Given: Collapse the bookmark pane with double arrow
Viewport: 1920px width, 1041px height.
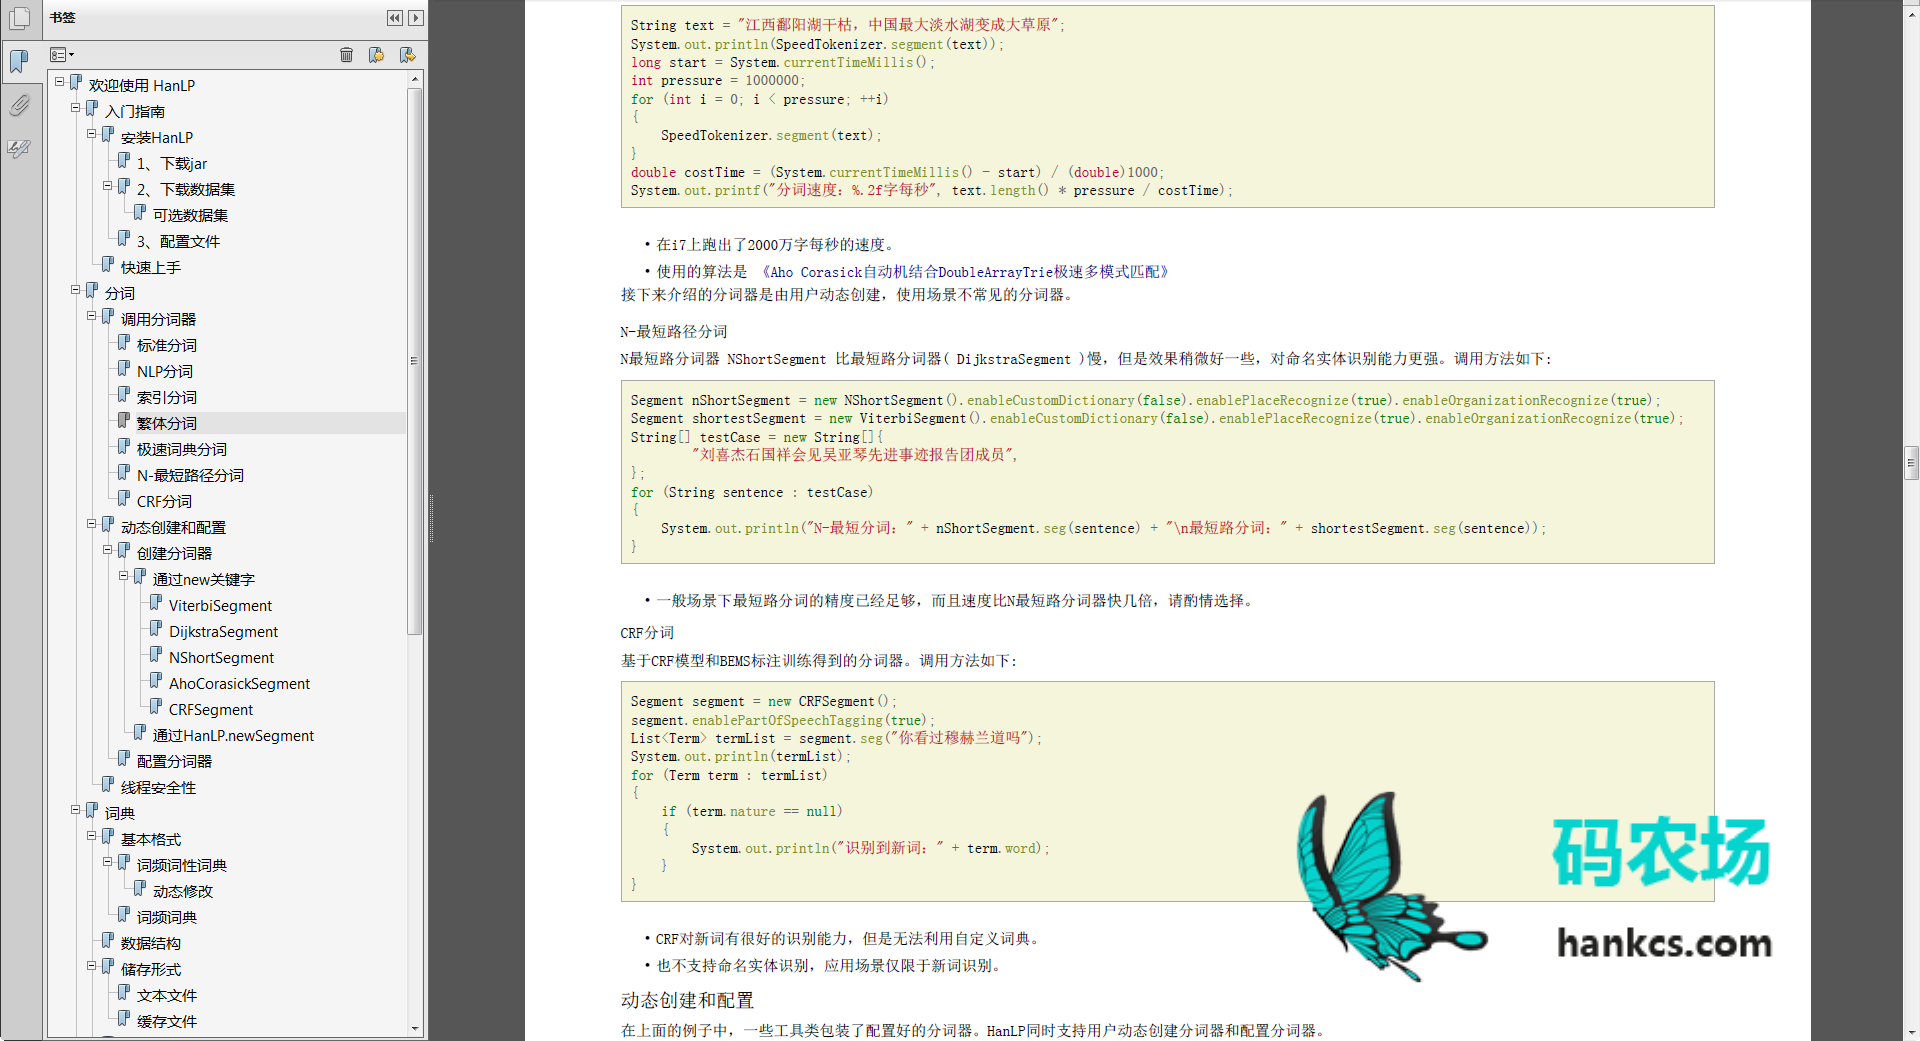Looking at the screenshot, I should click(395, 18).
